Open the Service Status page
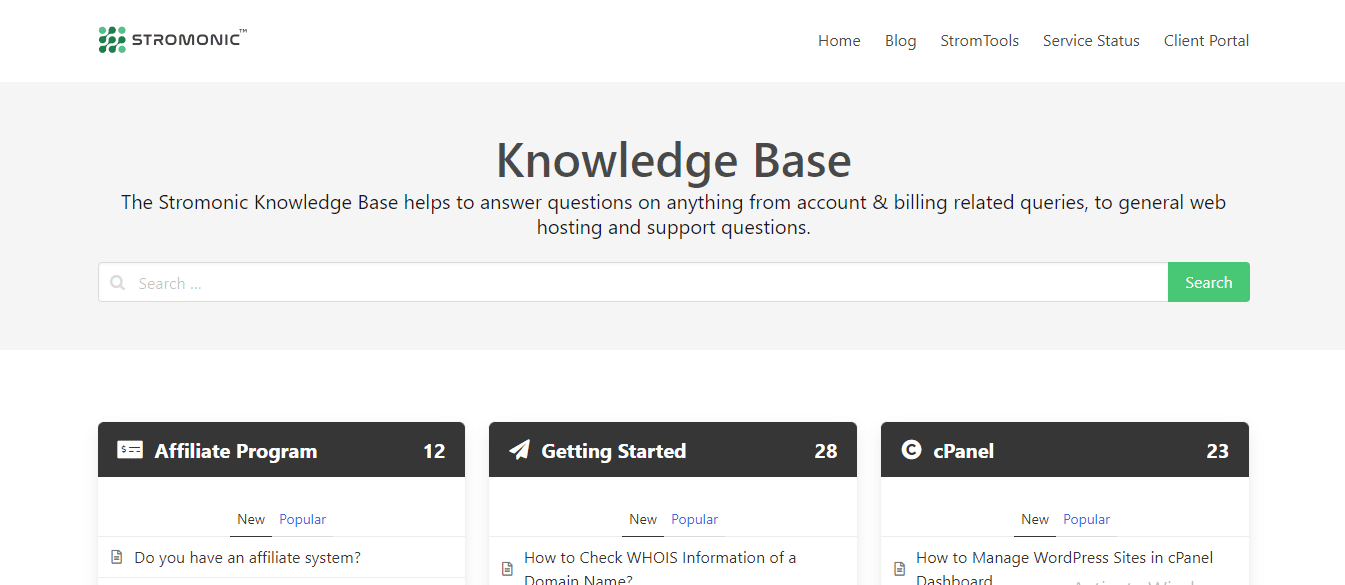Screen dimensions: 1345x585 coord(1091,41)
